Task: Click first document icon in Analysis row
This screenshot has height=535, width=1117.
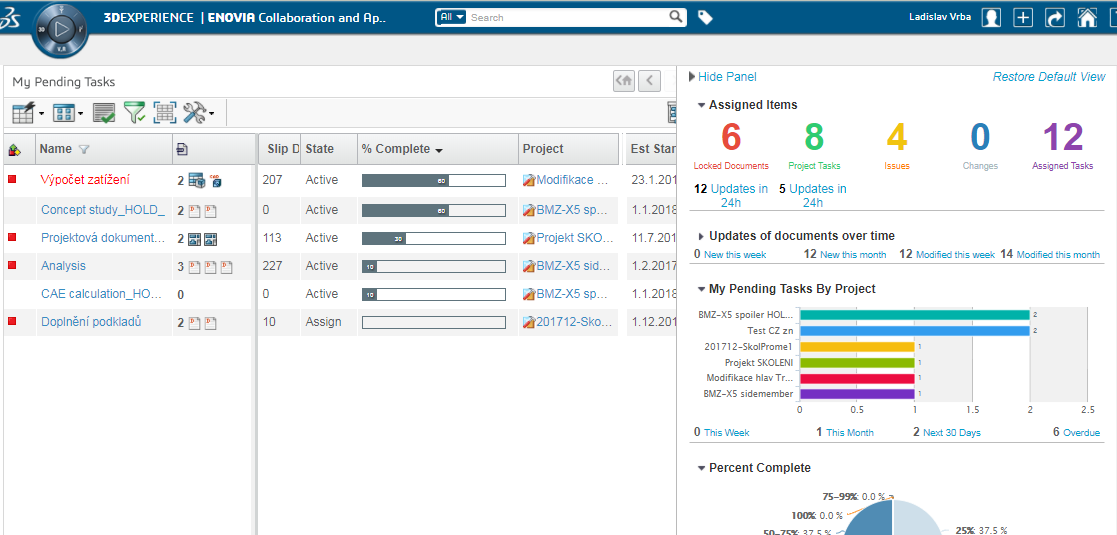Action: (x=194, y=266)
